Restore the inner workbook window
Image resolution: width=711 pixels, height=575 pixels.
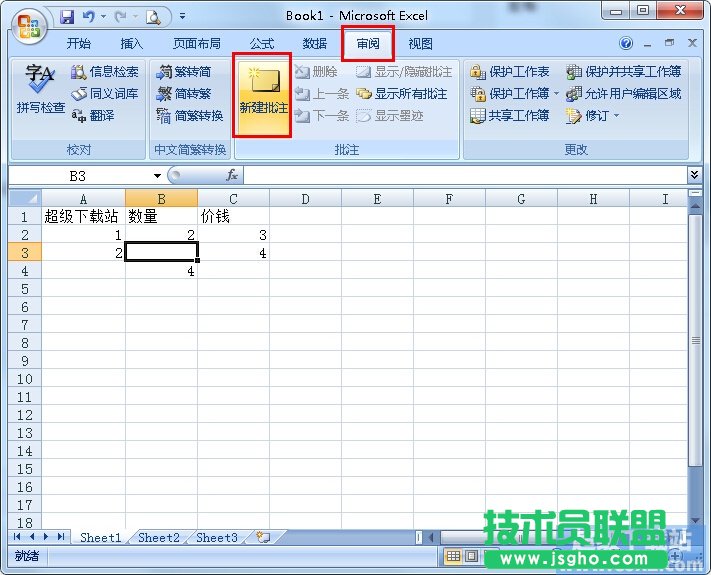coord(669,43)
